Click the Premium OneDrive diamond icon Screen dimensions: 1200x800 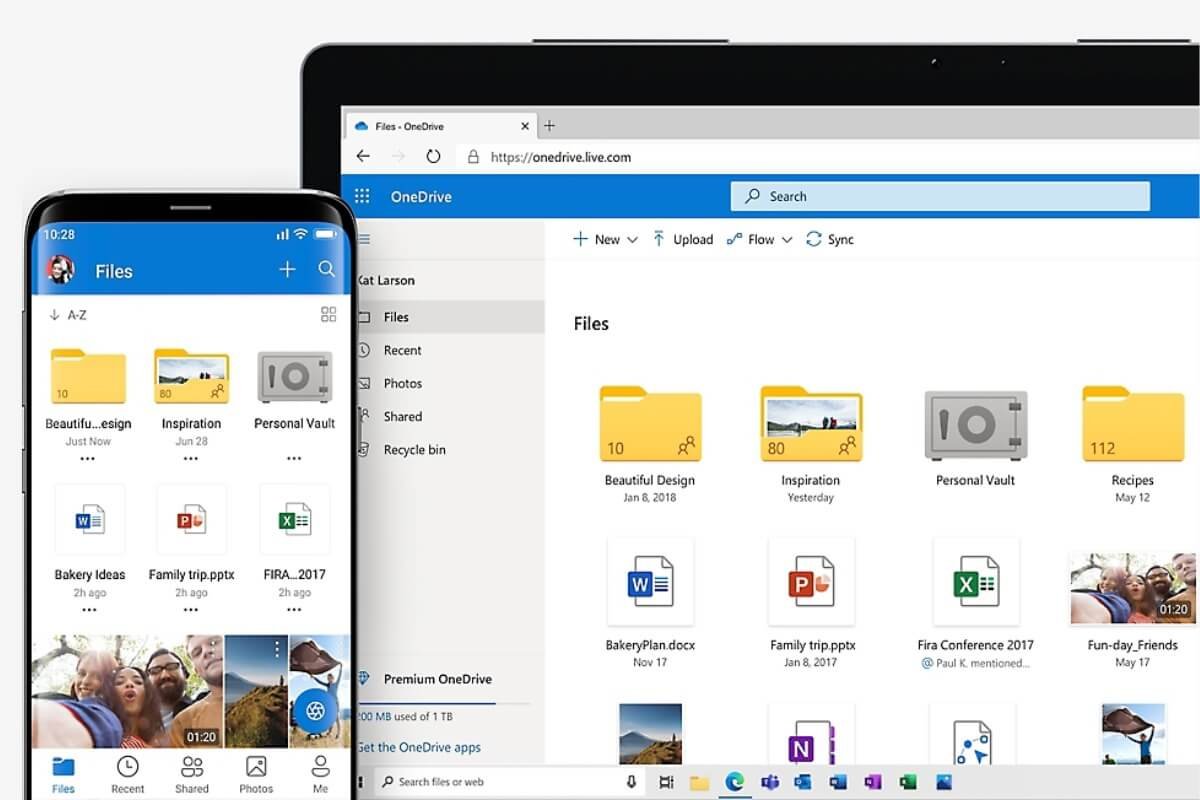(x=364, y=678)
